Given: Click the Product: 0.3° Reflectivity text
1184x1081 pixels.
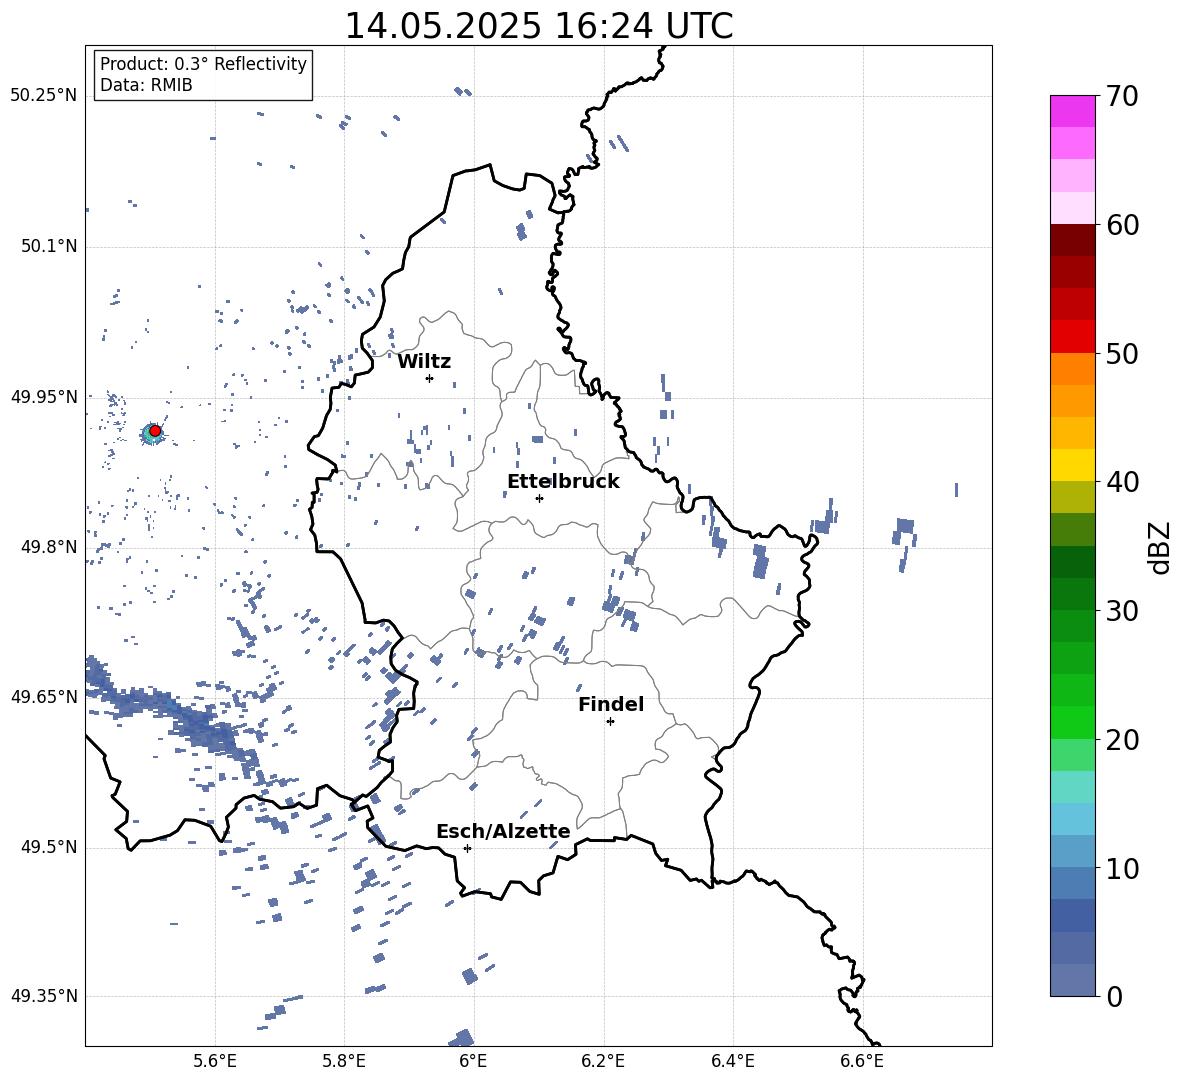Looking at the screenshot, I should 203,63.
